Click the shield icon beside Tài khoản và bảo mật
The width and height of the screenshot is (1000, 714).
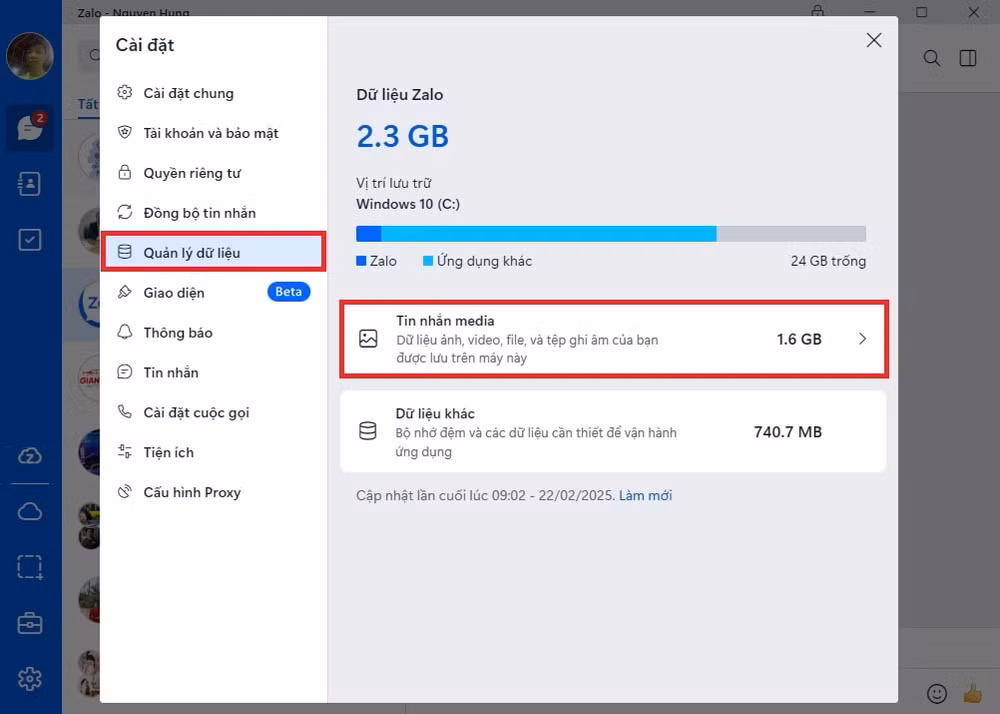(x=125, y=133)
